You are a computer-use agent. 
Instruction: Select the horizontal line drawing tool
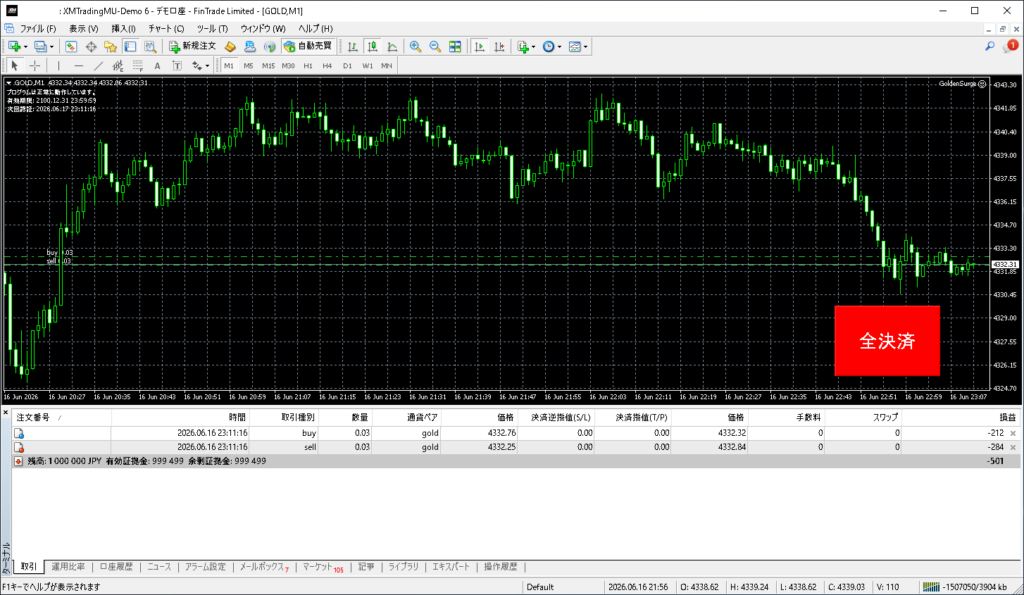pos(78,65)
